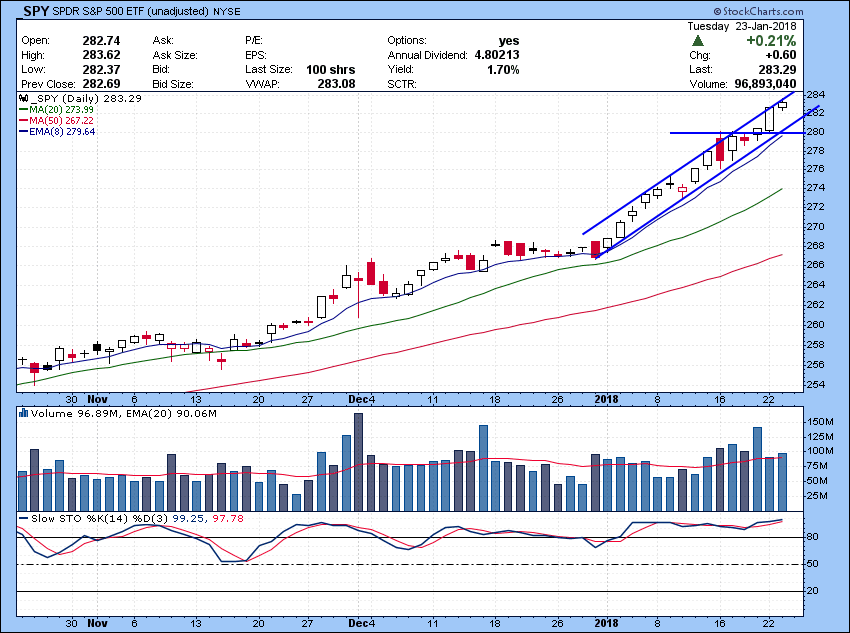The width and height of the screenshot is (850, 633).
Task: Click the Options yes value
Action: click(x=509, y=41)
